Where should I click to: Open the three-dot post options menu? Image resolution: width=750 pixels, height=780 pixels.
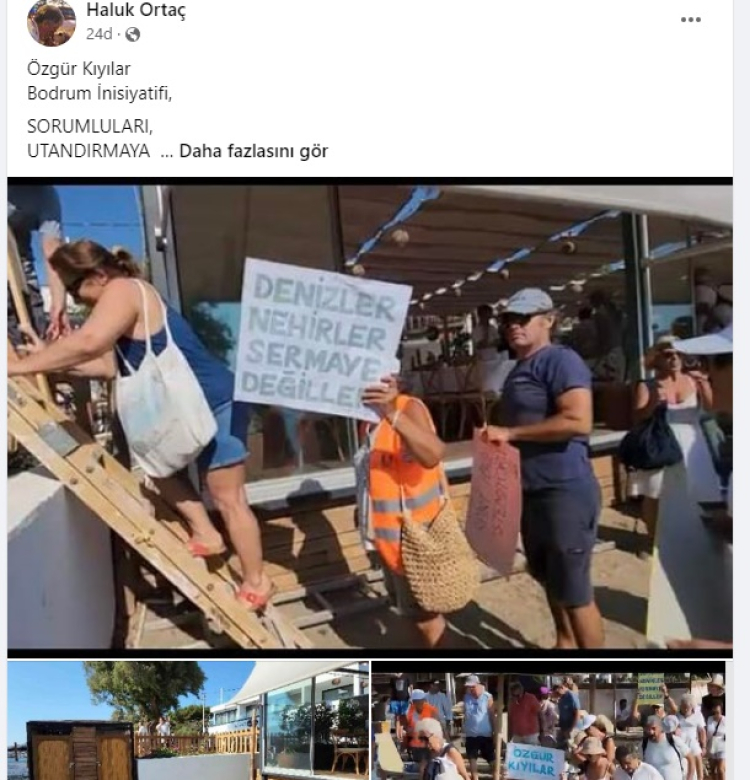[x=690, y=20]
